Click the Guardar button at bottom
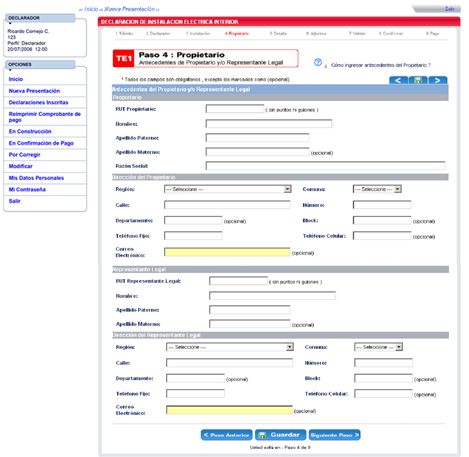469x457 pixels. point(280,435)
